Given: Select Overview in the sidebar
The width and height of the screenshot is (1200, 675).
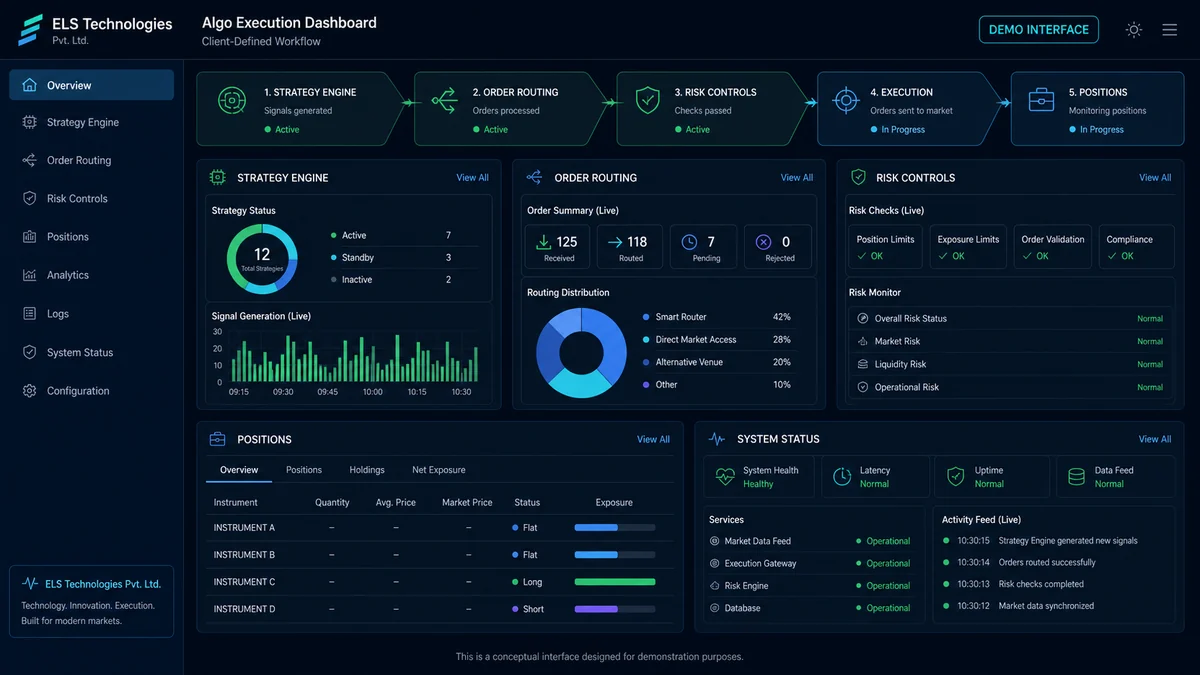Looking at the screenshot, I should coord(91,85).
